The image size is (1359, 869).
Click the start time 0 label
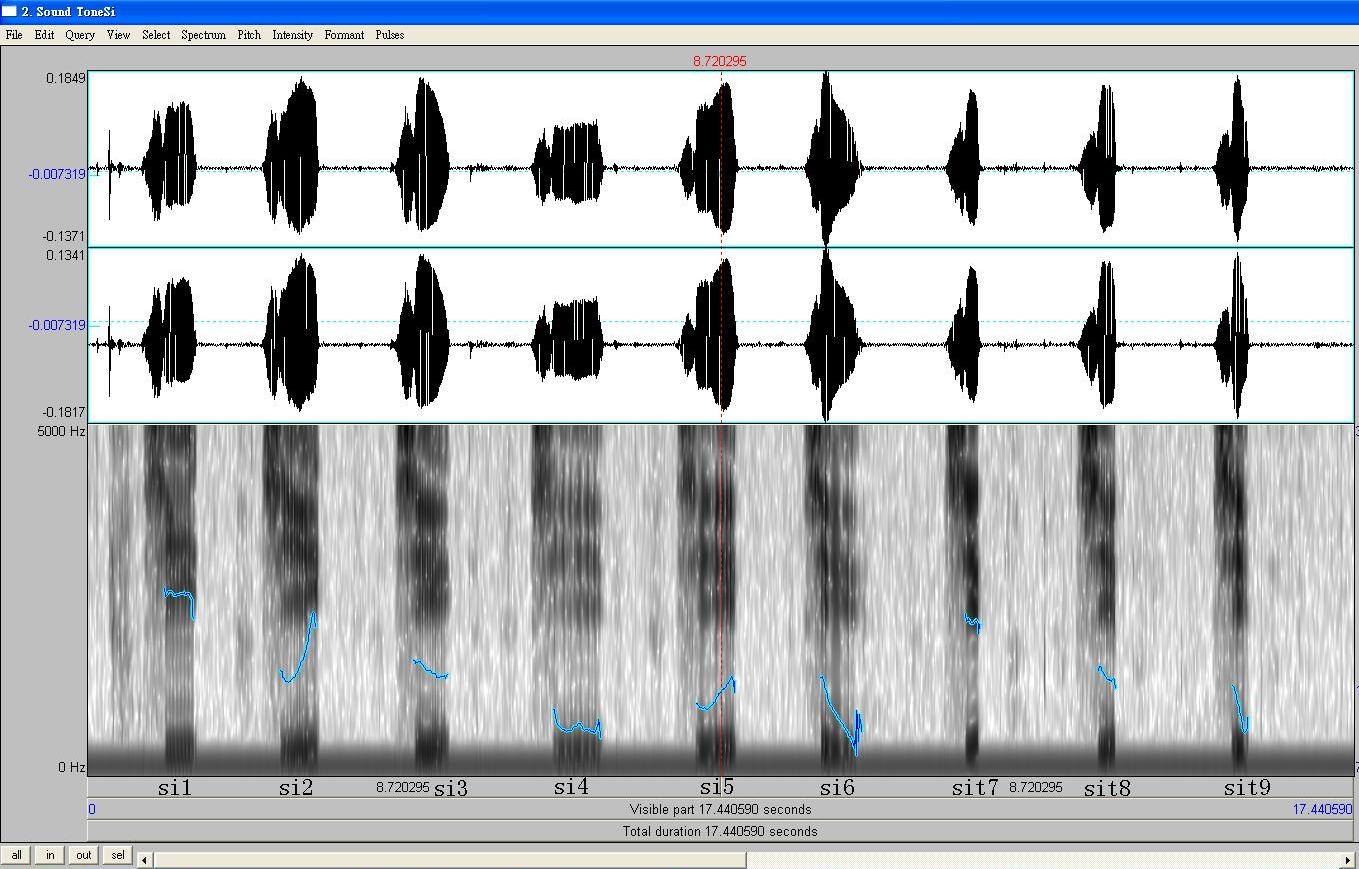(x=92, y=809)
